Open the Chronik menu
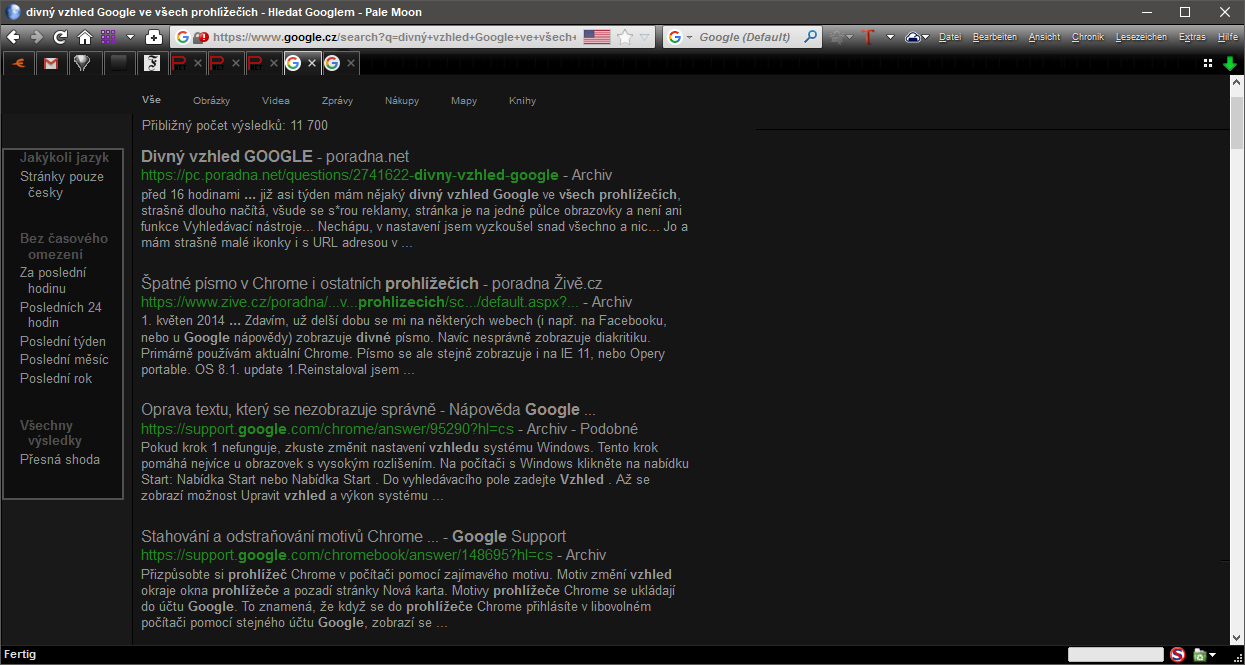Screen dimensions: 1245x665 point(1088,37)
